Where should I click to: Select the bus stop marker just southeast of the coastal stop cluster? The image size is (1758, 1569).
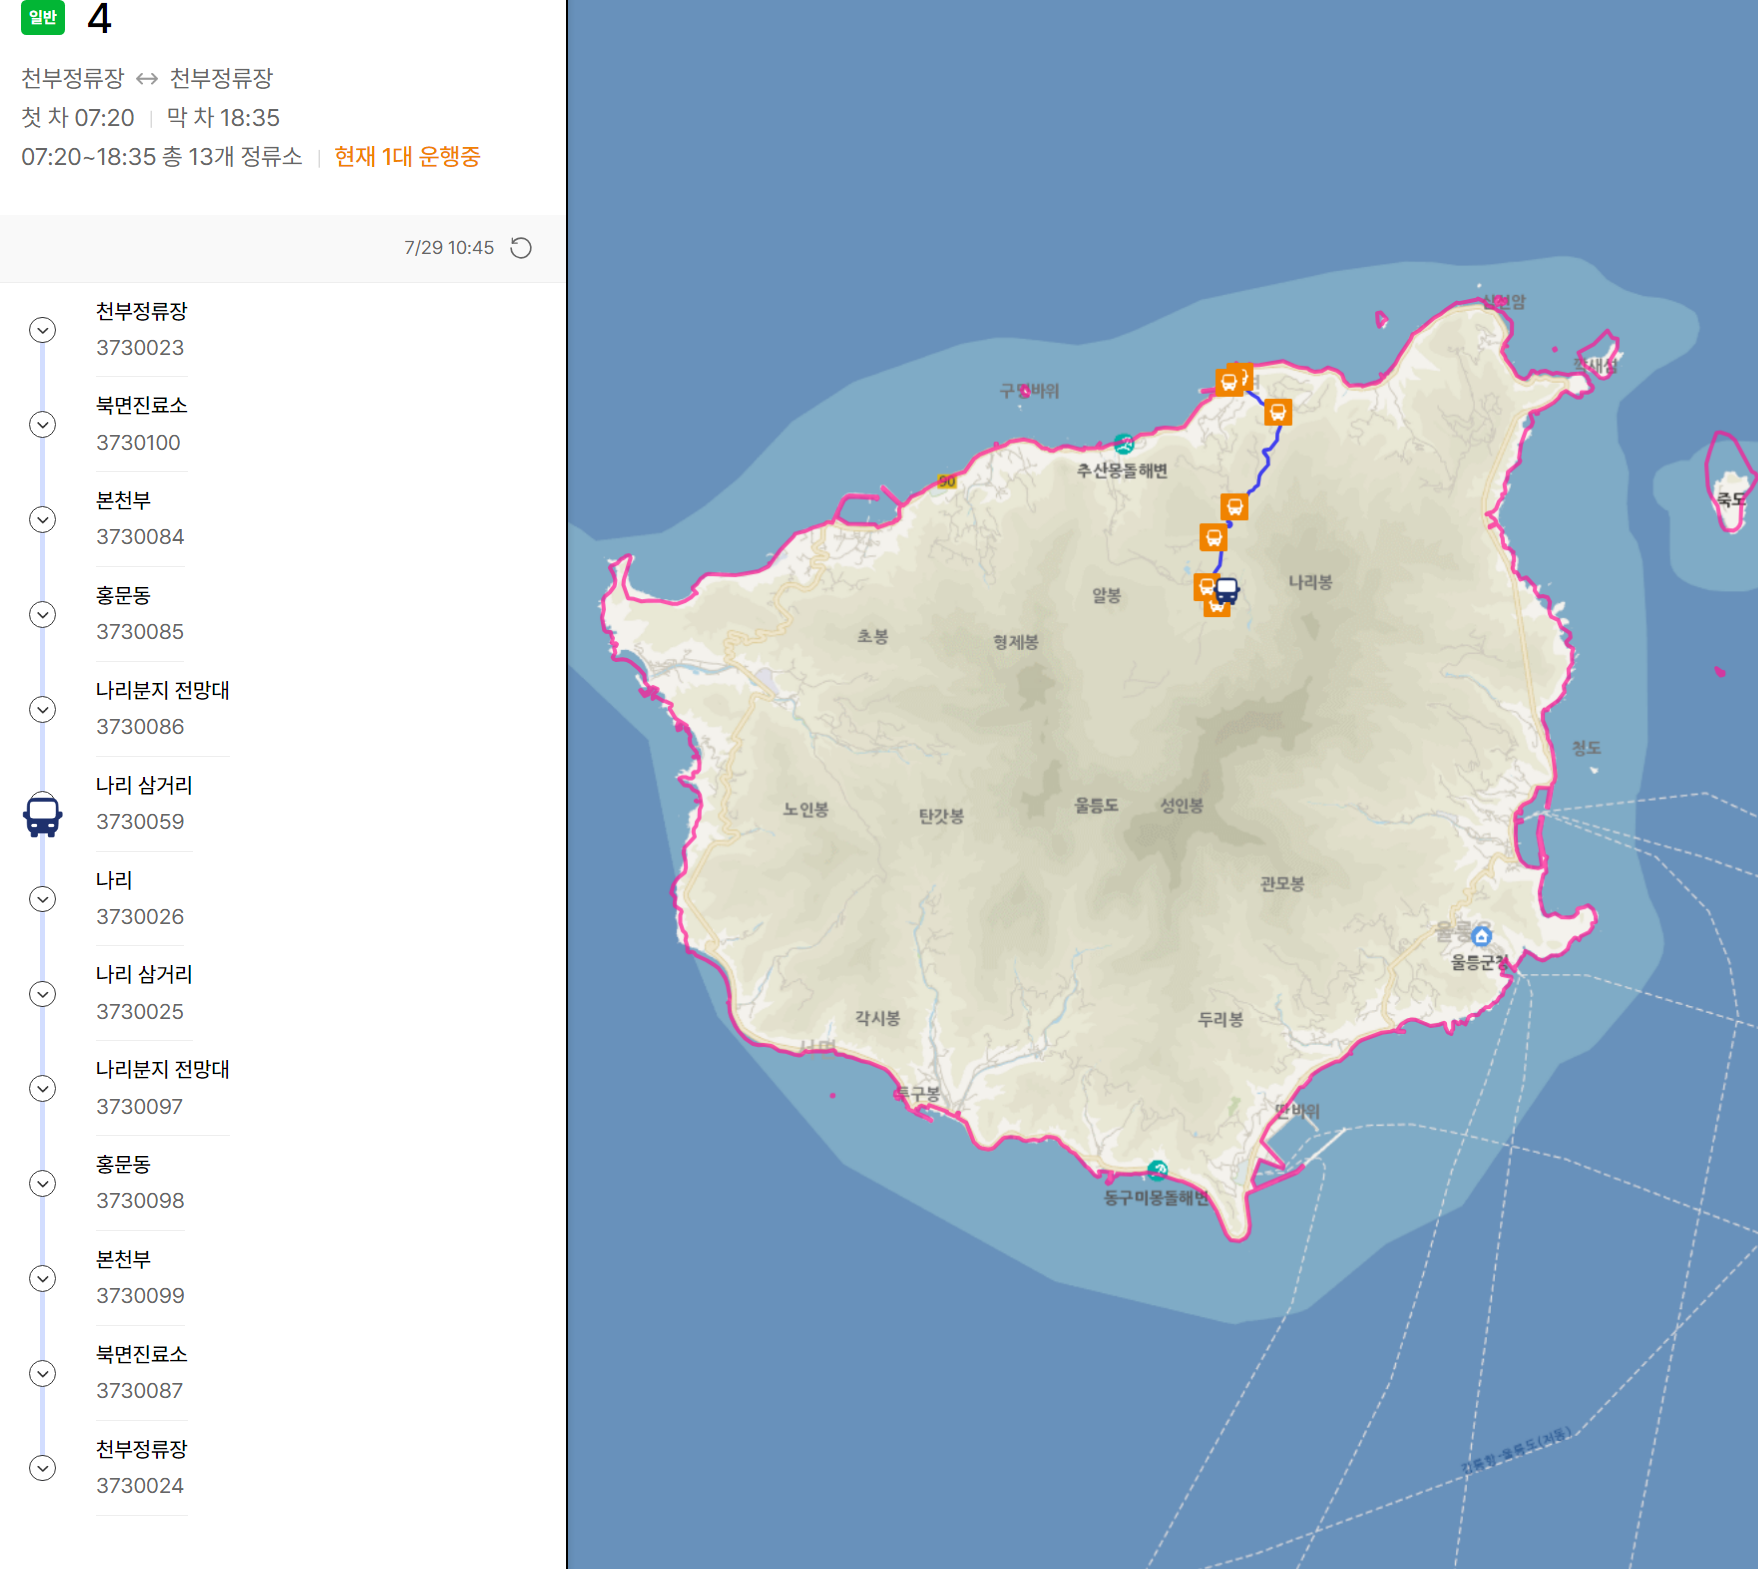(1278, 412)
